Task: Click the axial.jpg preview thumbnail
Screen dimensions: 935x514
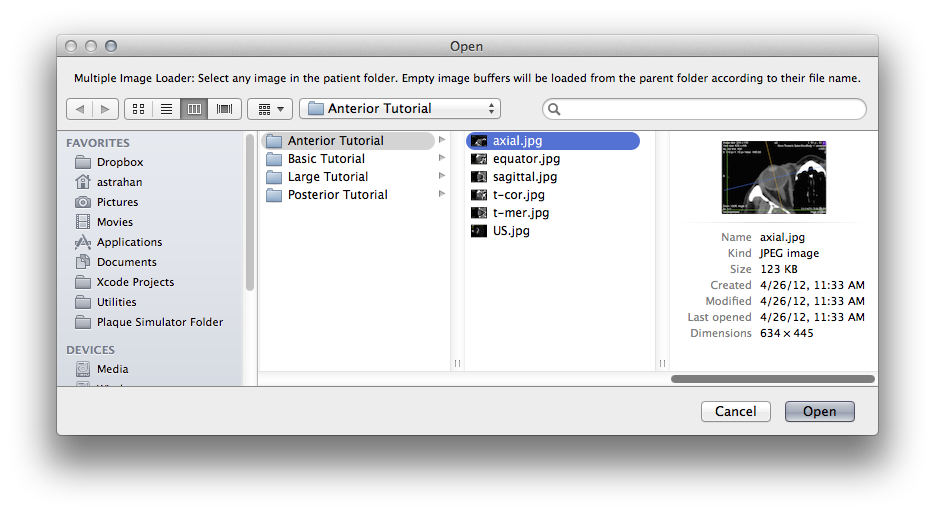Action: [x=774, y=177]
